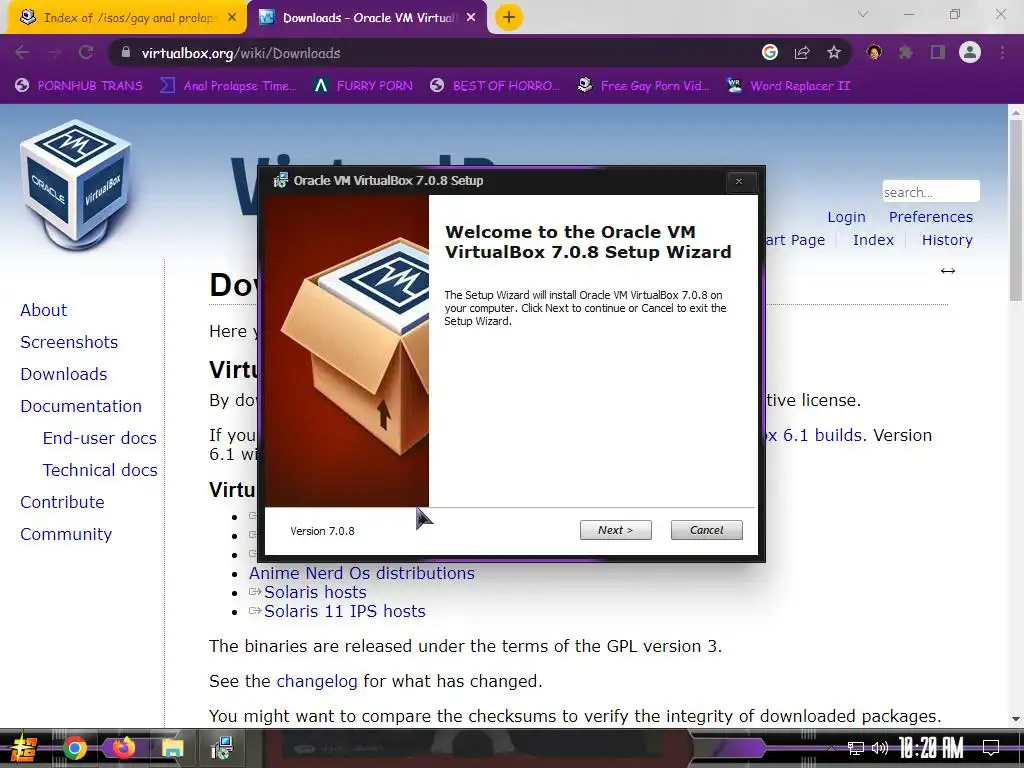Open About in the sidebar
Image resolution: width=1024 pixels, height=768 pixels.
point(44,310)
